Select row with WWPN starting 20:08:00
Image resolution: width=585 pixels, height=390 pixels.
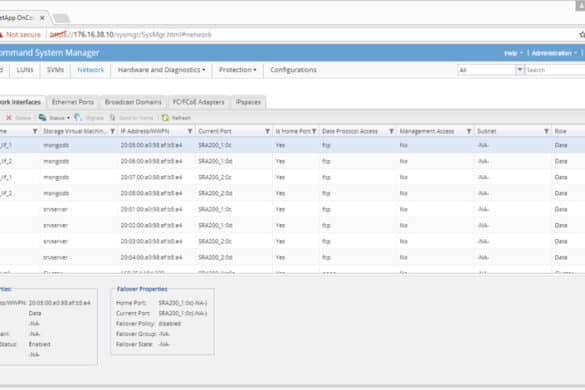[292, 193]
